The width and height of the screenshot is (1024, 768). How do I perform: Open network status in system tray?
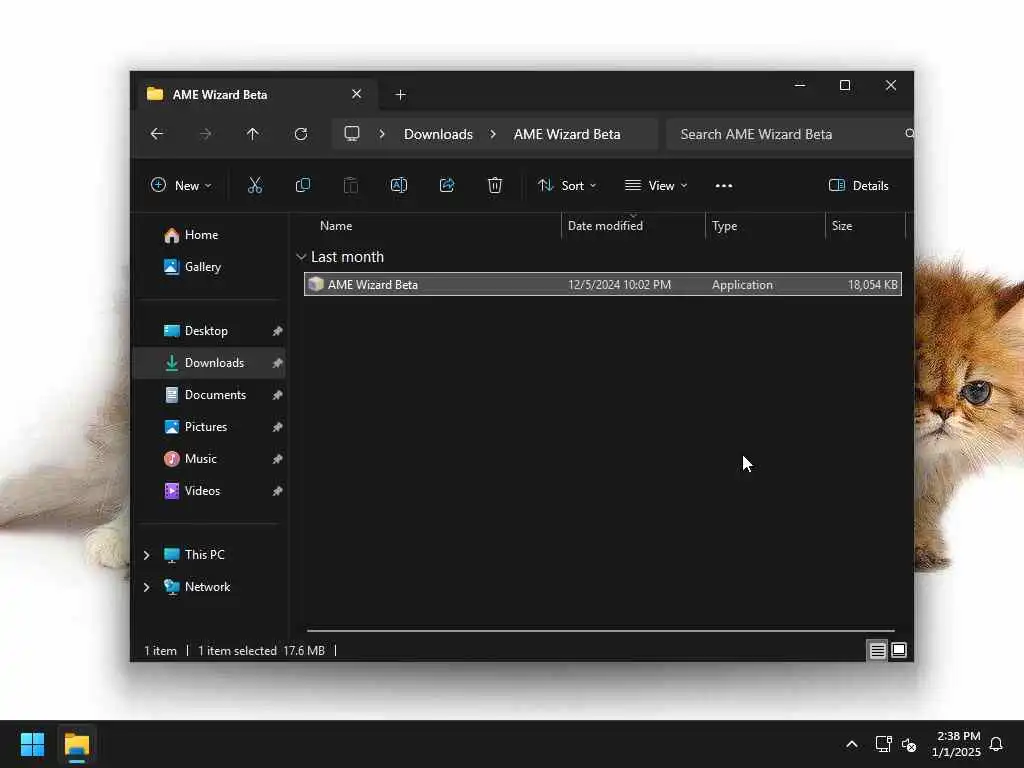coord(883,744)
